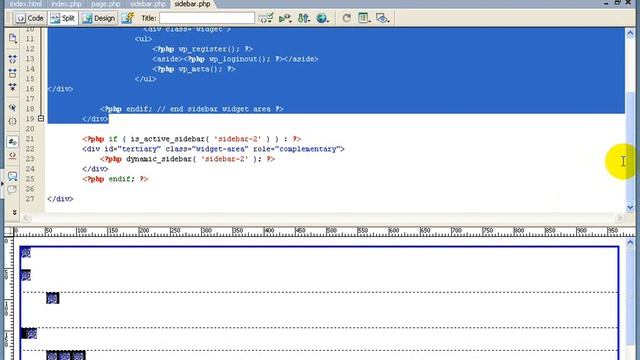
Task: Refresh Design view icon
Action: coord(347,18)
